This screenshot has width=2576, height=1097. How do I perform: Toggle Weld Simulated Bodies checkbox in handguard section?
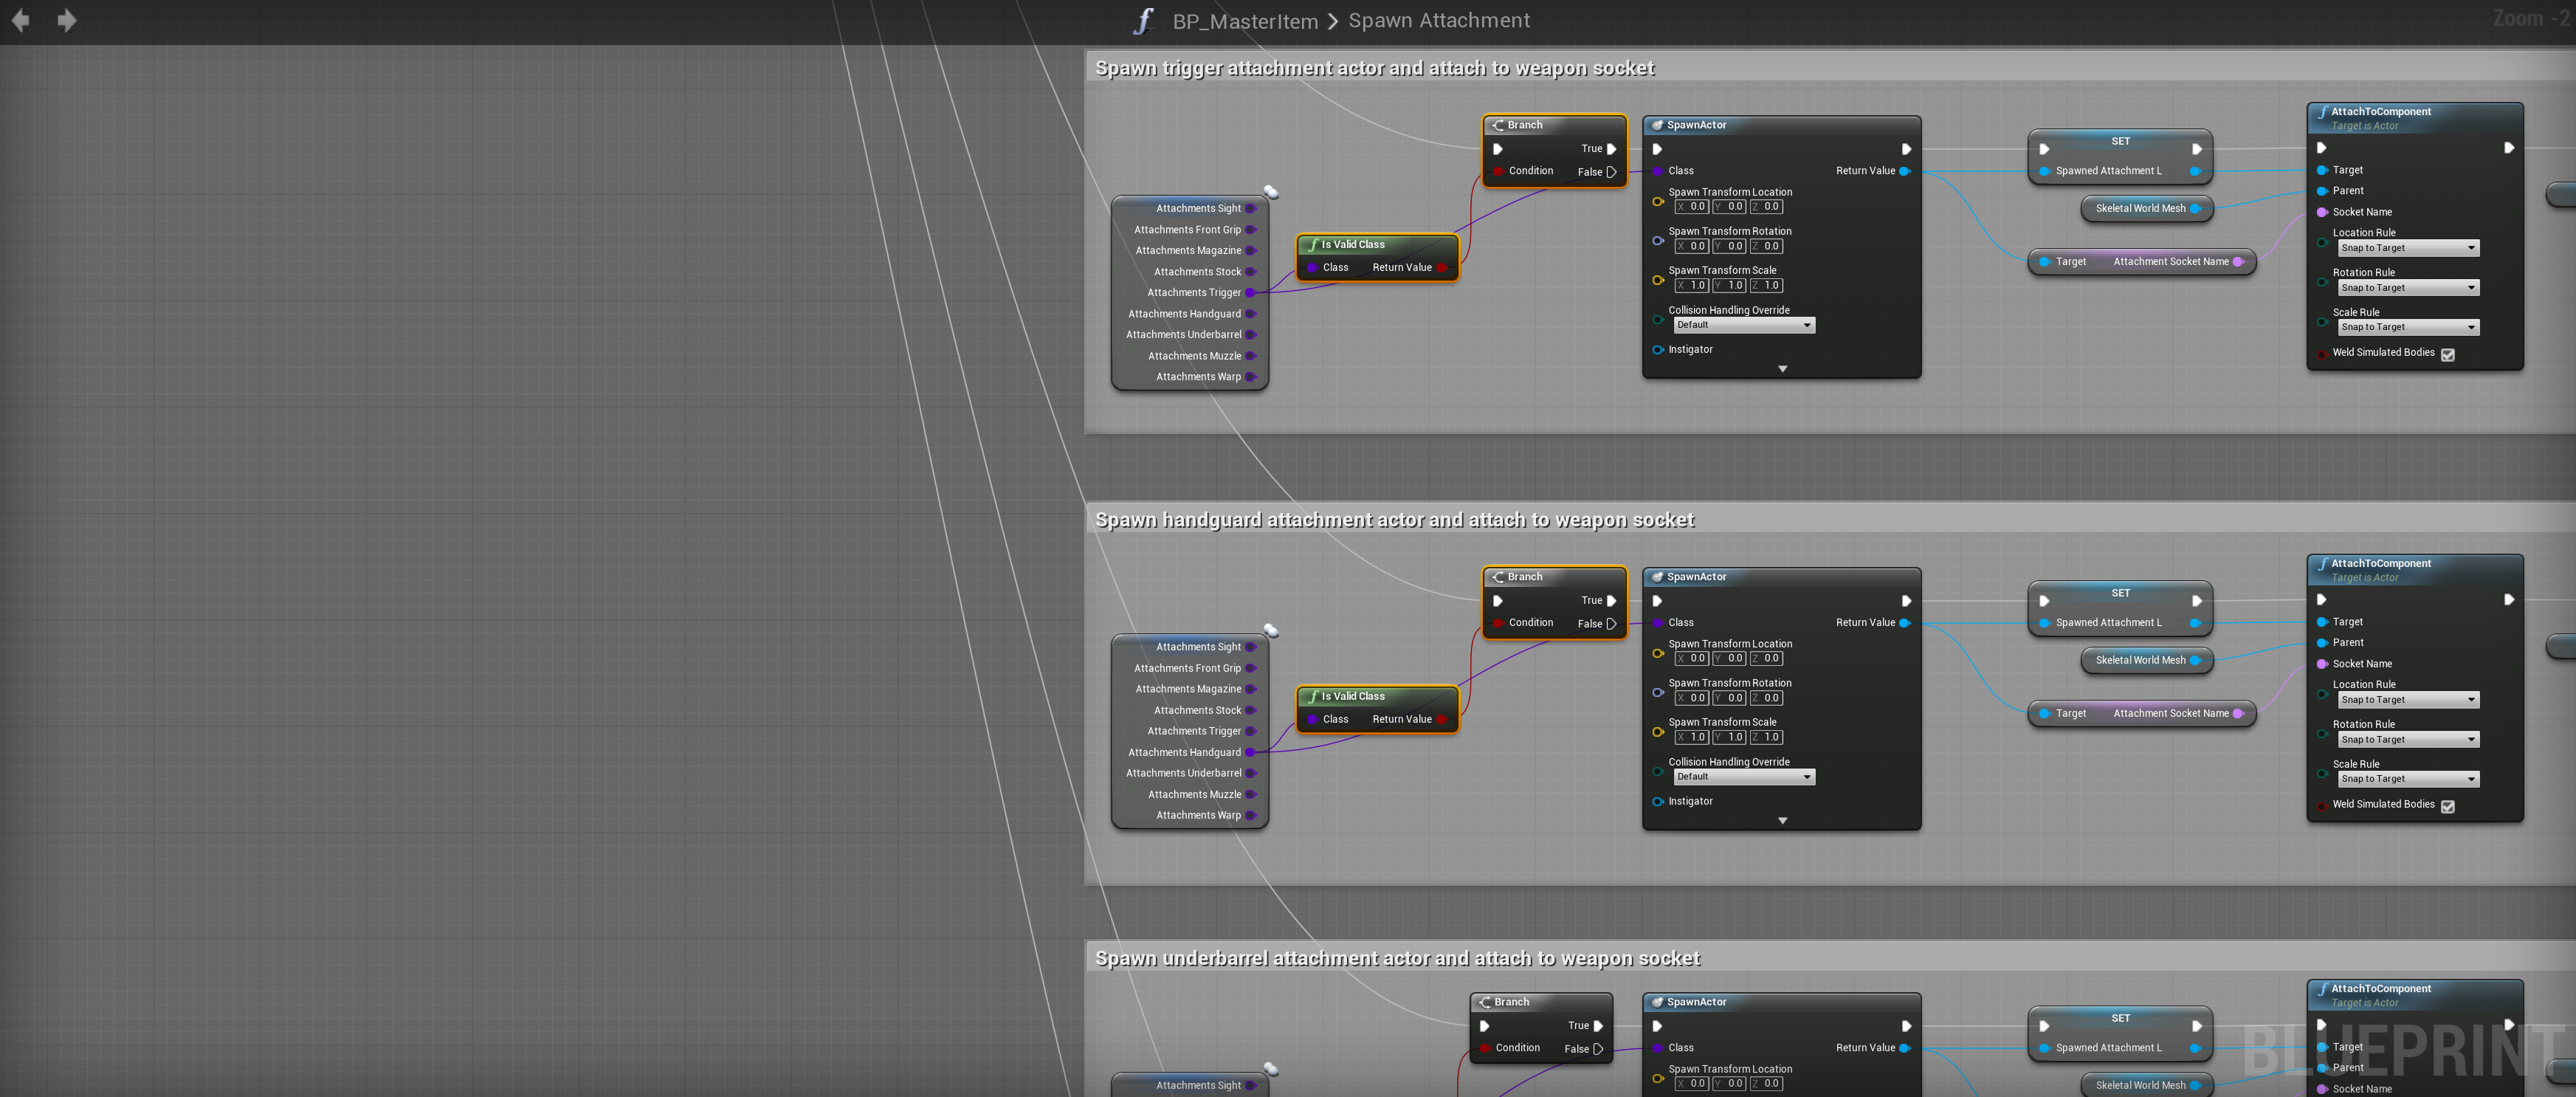2447,806
